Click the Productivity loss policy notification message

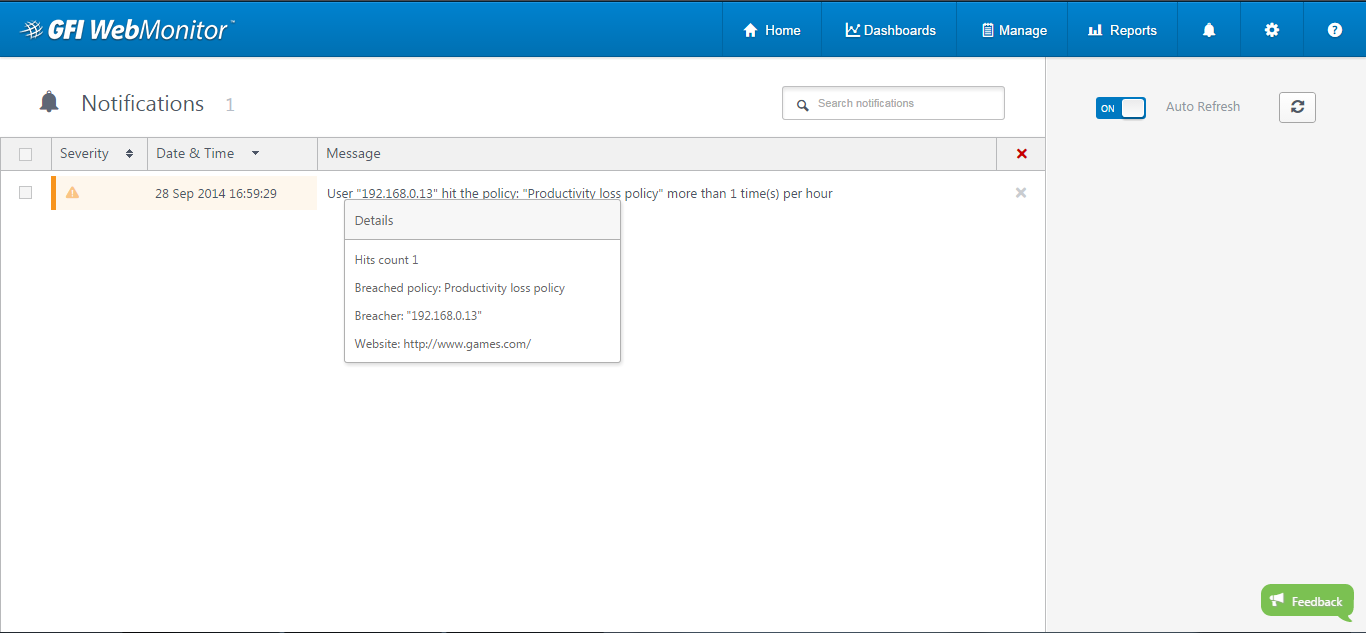click(580, 194)
